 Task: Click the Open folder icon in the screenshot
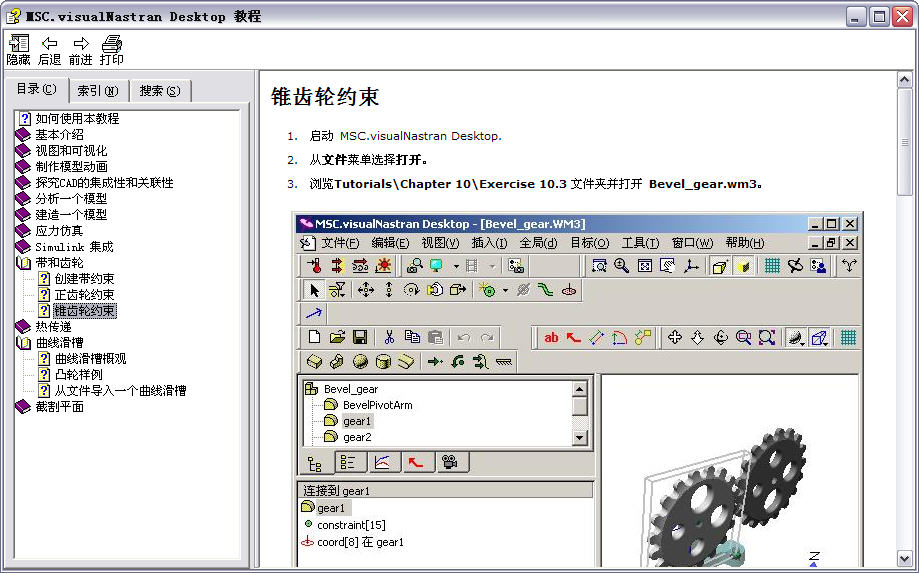click(x=337, y=337)
